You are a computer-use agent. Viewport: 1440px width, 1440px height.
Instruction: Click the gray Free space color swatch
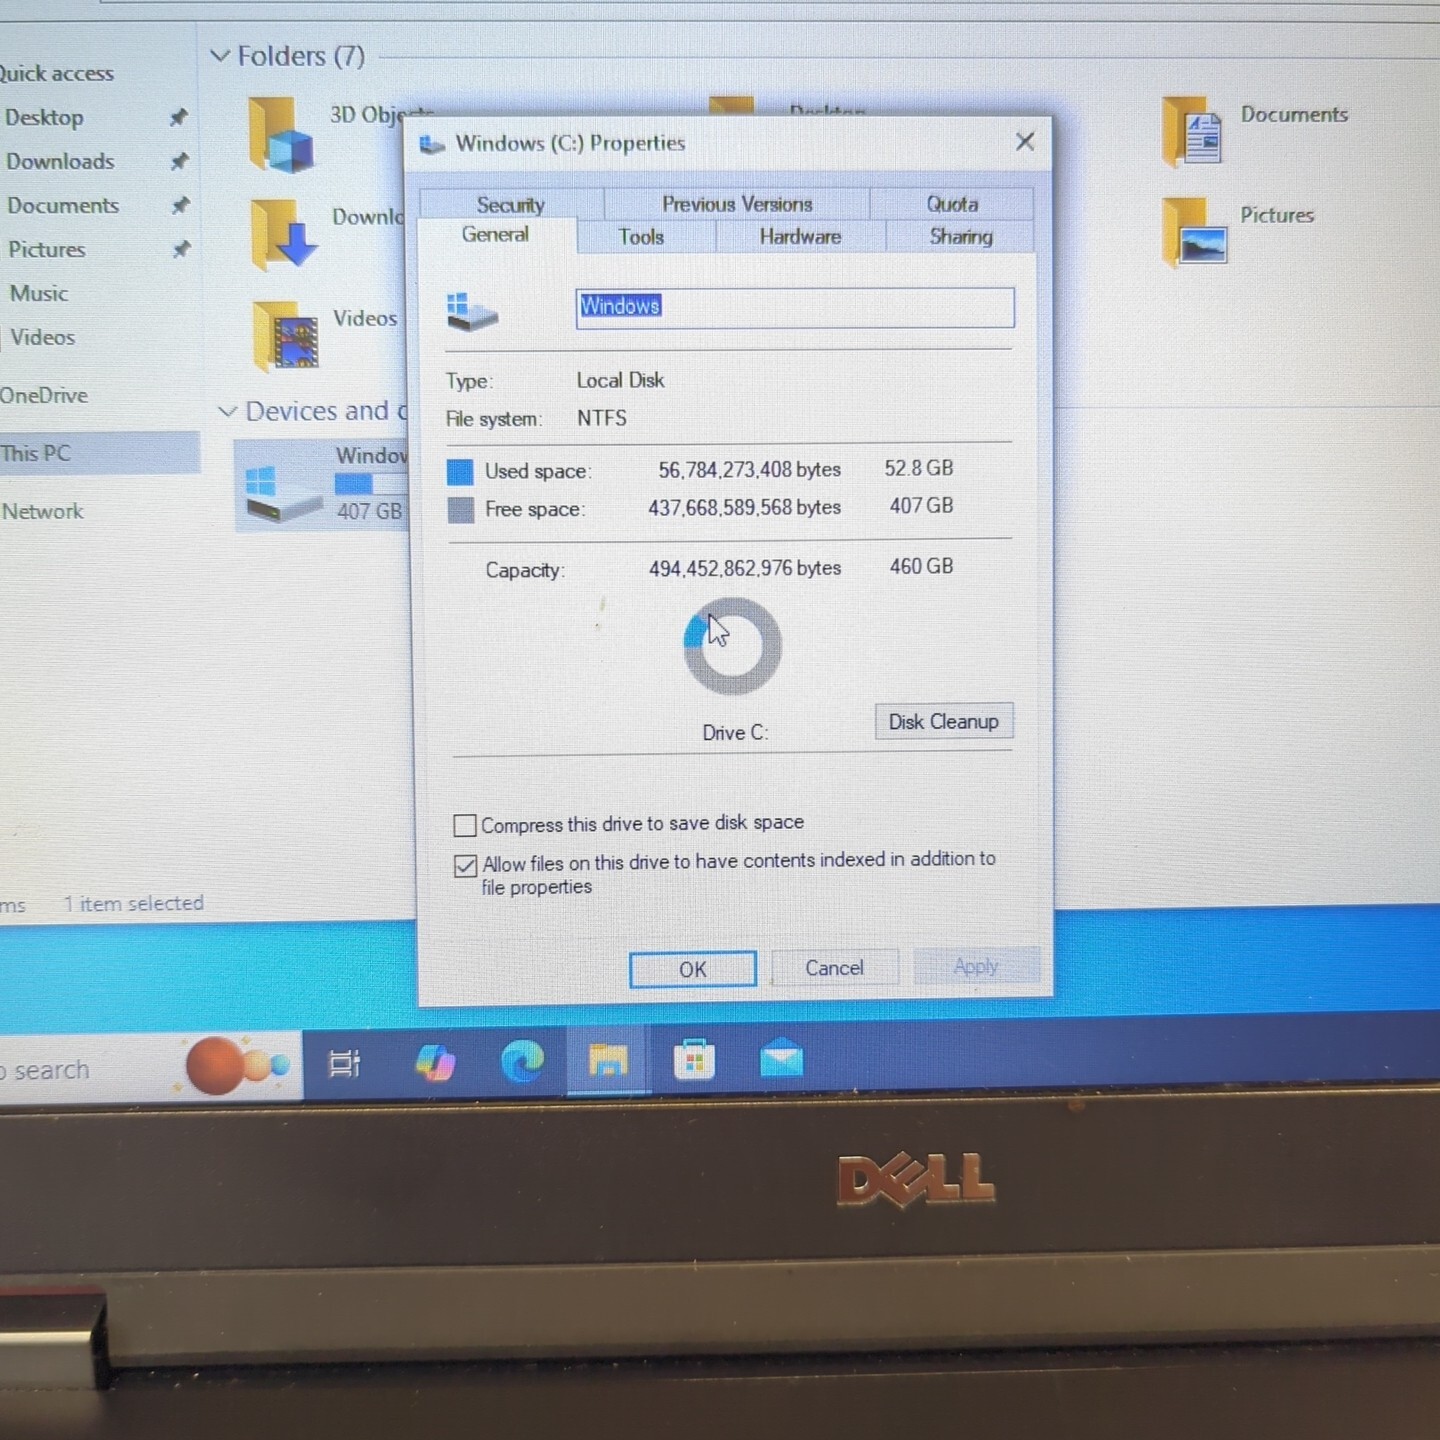click(461, 510)
